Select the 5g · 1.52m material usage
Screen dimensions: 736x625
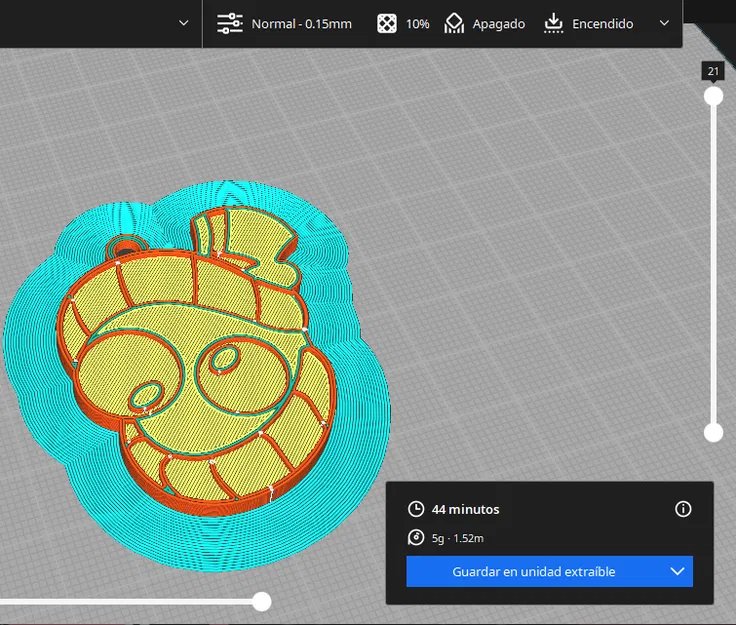(458, 538)
